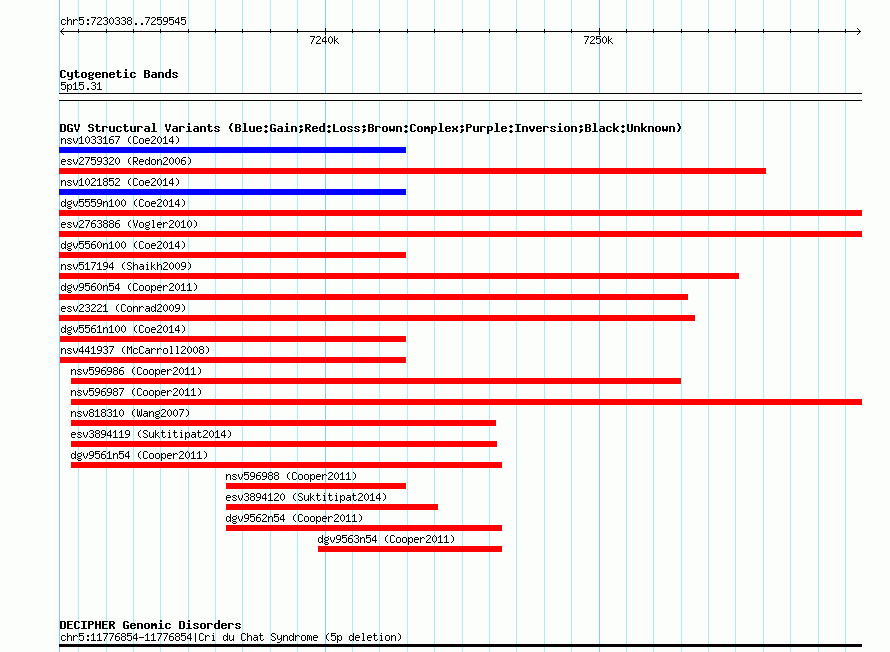
Task: Click the red esv23221 loss bar
Action: [x=377, y=318]
